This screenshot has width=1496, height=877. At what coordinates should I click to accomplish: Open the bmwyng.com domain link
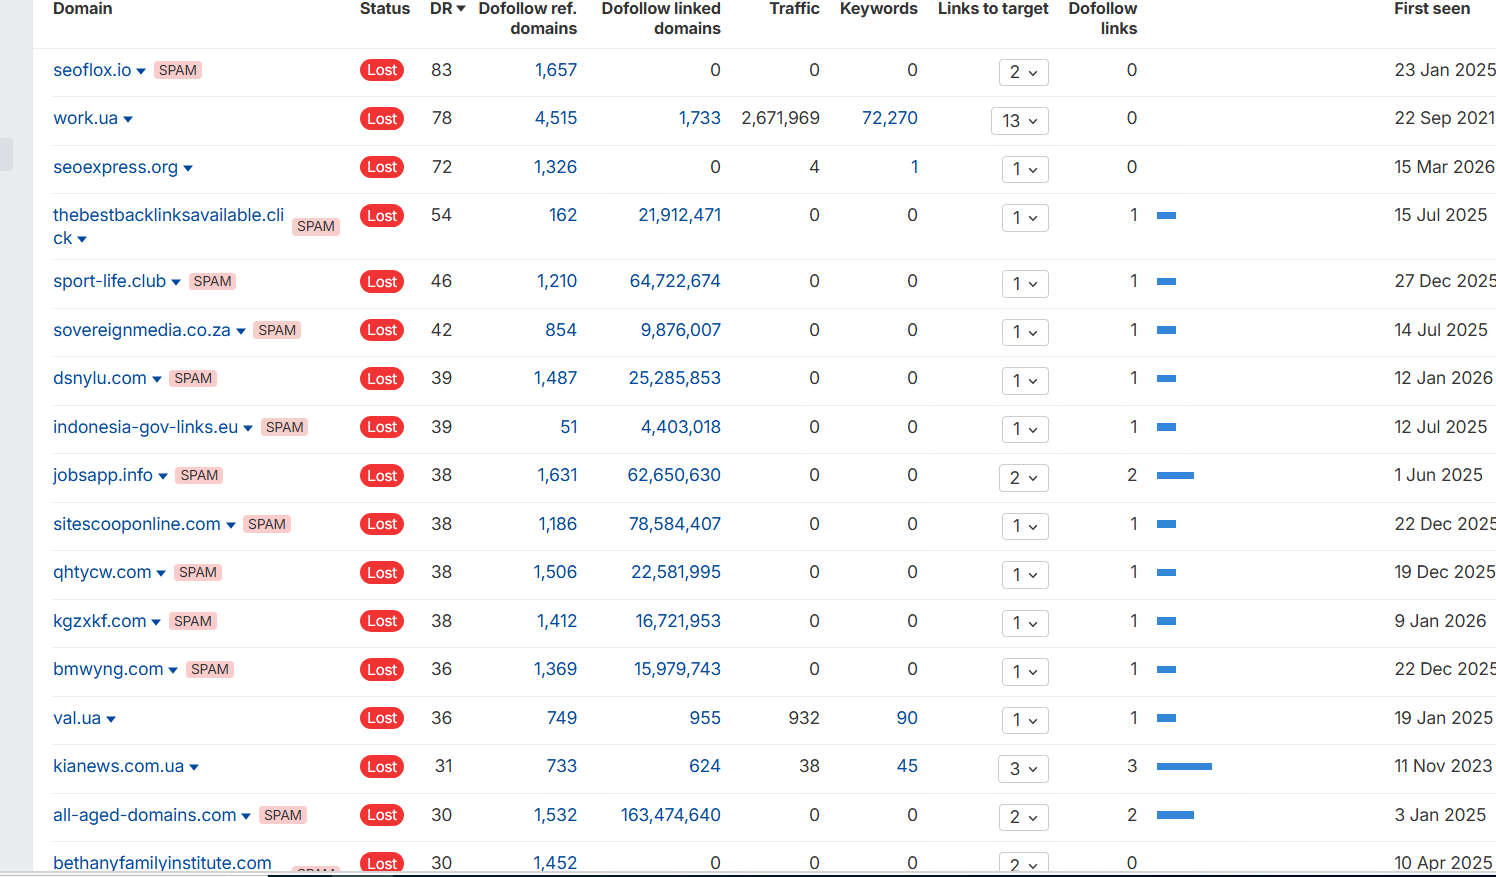(108, 669)
